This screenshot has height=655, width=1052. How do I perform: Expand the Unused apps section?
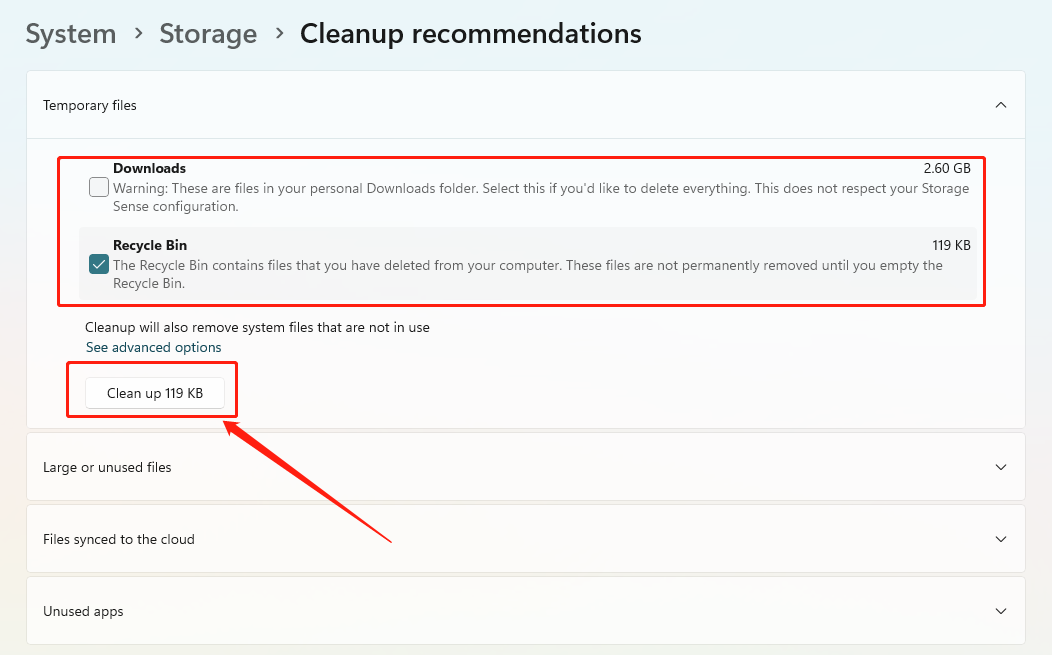tap(83, 611)
